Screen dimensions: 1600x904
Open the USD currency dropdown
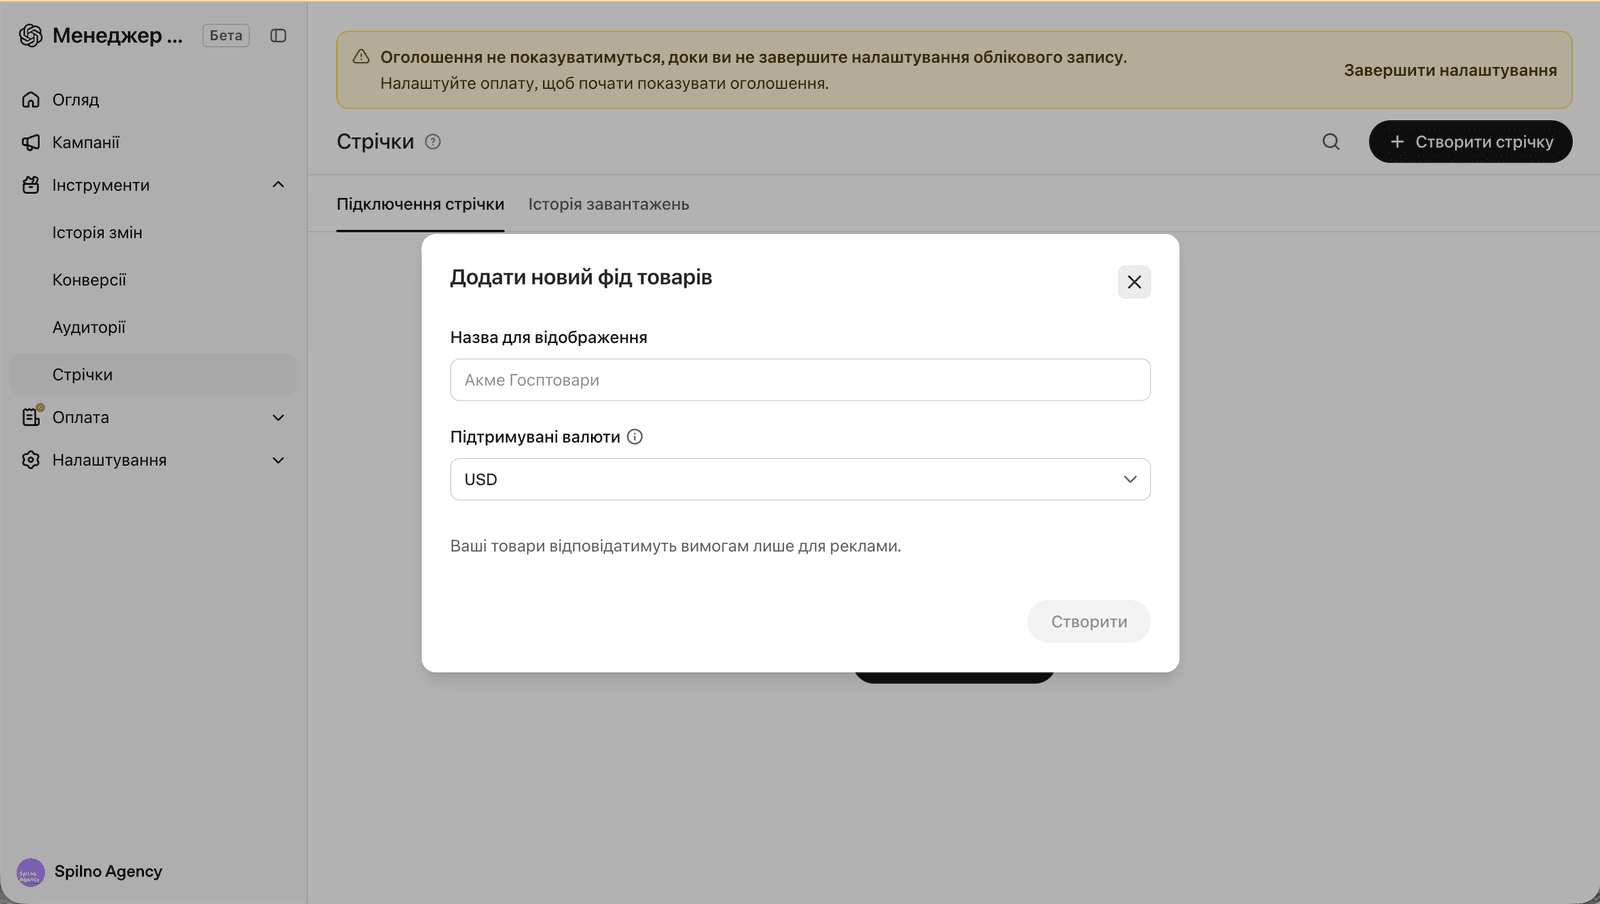point(800,479)
